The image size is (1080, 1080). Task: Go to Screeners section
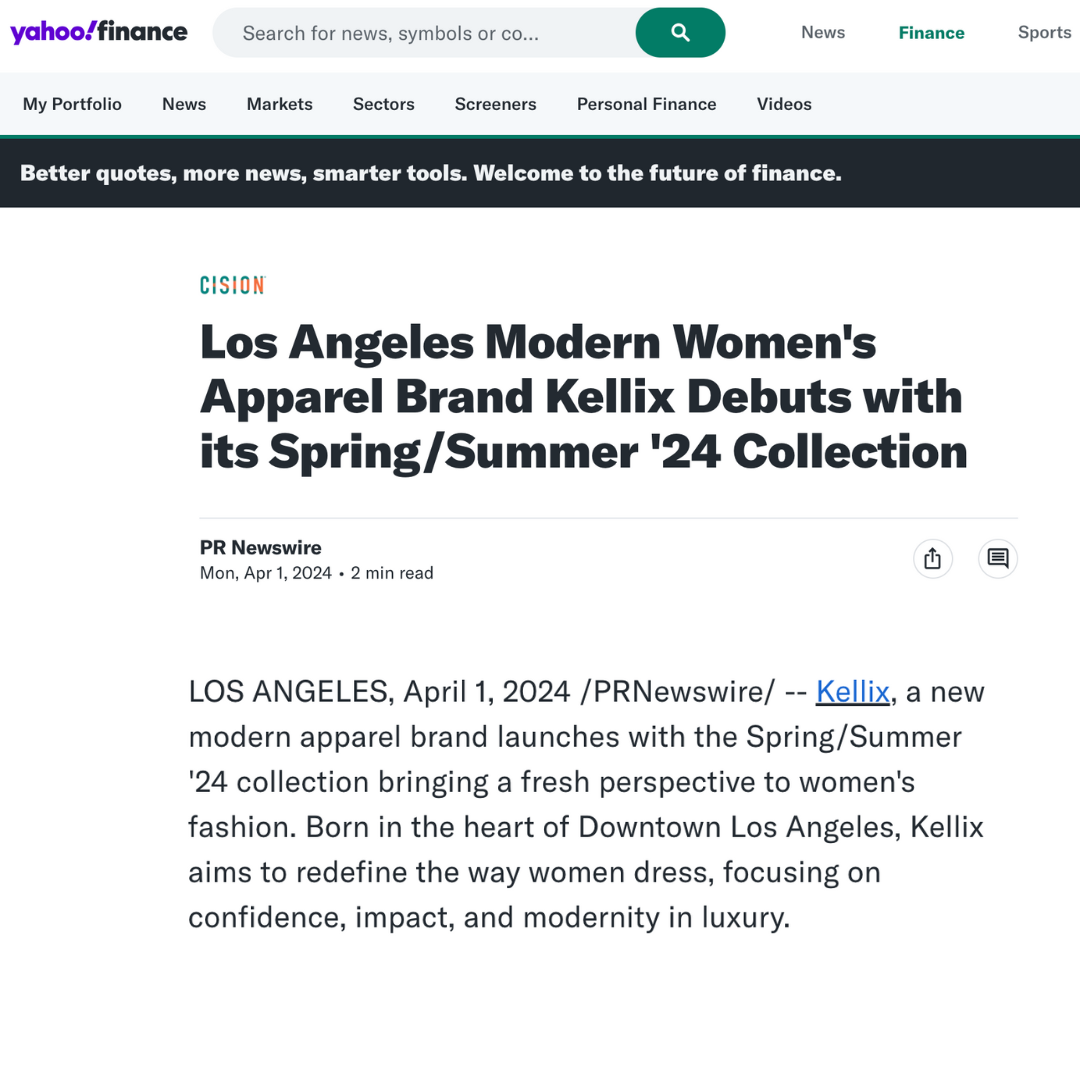[496, 104]
